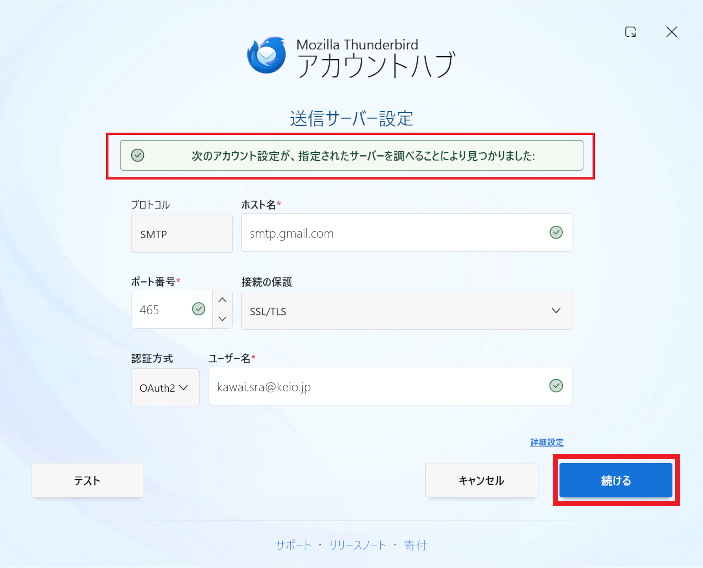
Task: Decrease port number with down arrow
Action: pyautogui.click(x=222, y=319)
